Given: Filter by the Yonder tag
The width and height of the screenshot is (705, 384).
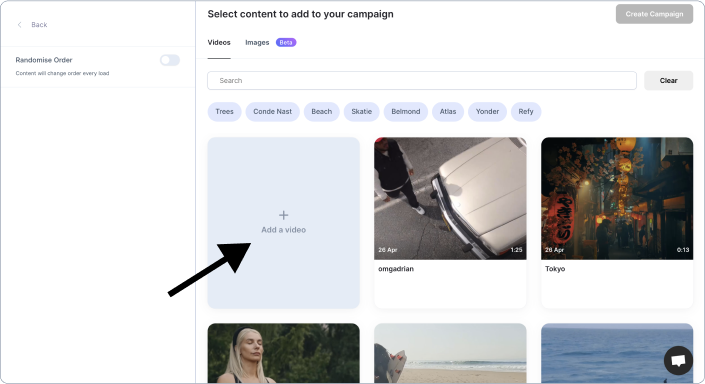Looking at the screenshot, I should point(487,112).
